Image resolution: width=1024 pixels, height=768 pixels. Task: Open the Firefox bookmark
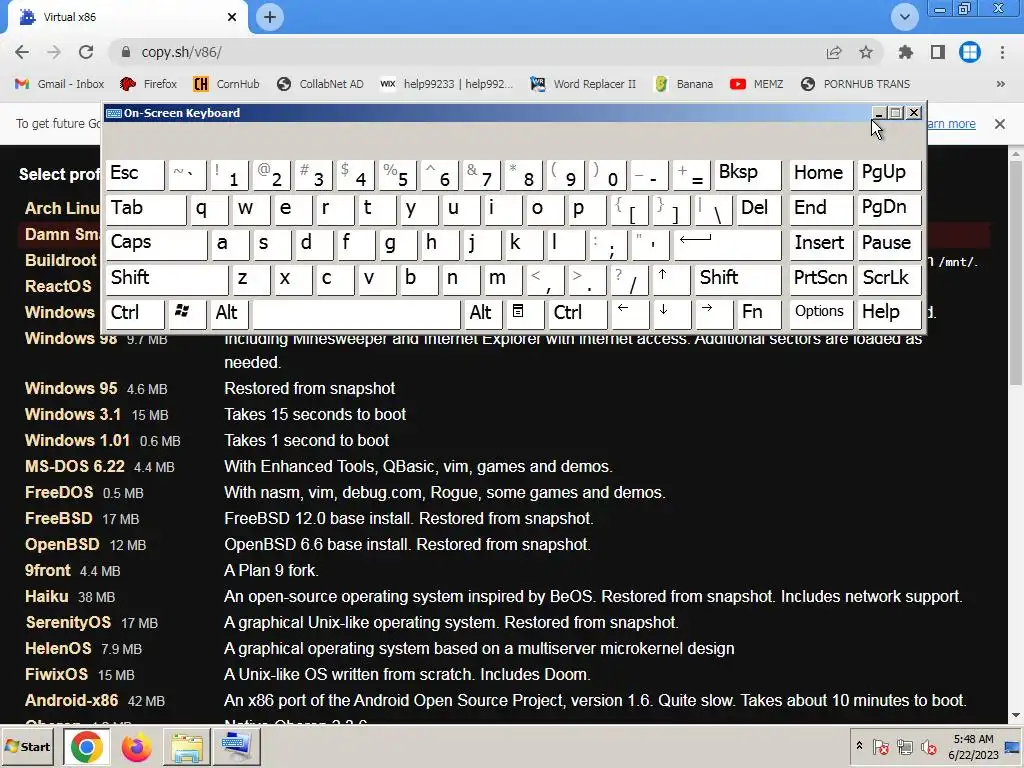pyautogui.click(x=148, y=84)
